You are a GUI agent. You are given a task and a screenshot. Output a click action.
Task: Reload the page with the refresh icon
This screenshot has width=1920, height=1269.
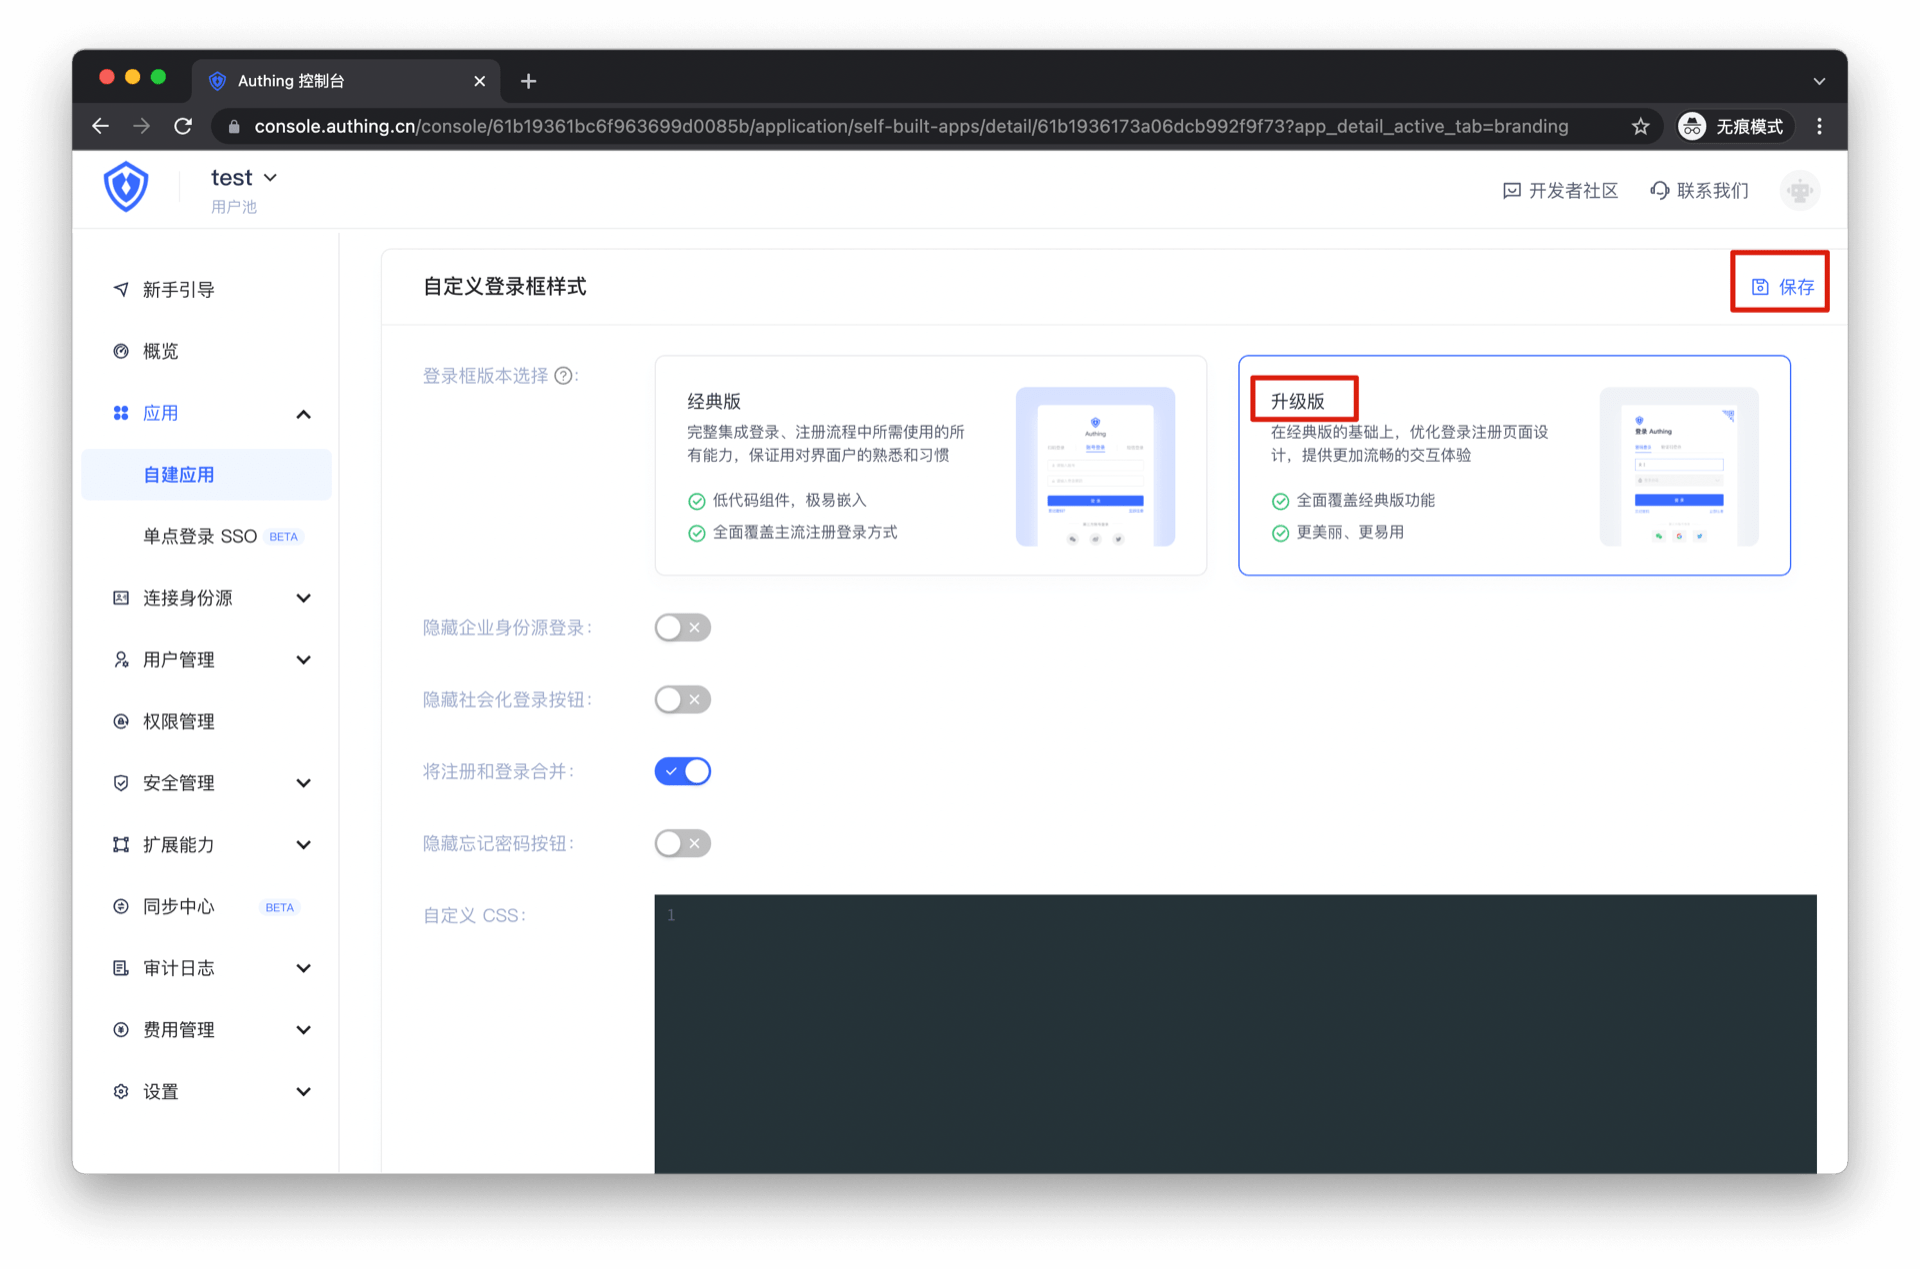tap(183, 126)
